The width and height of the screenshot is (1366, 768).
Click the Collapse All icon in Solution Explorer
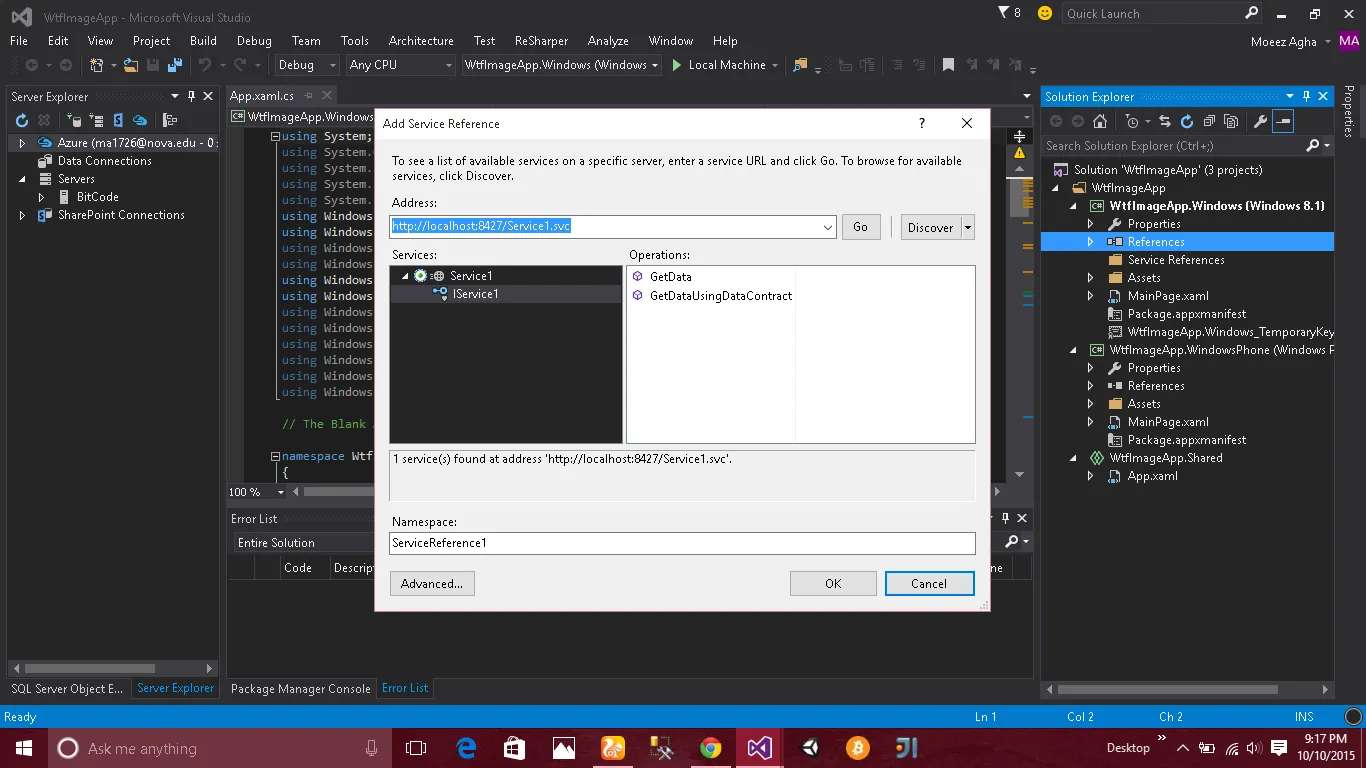coord(1209,121)
